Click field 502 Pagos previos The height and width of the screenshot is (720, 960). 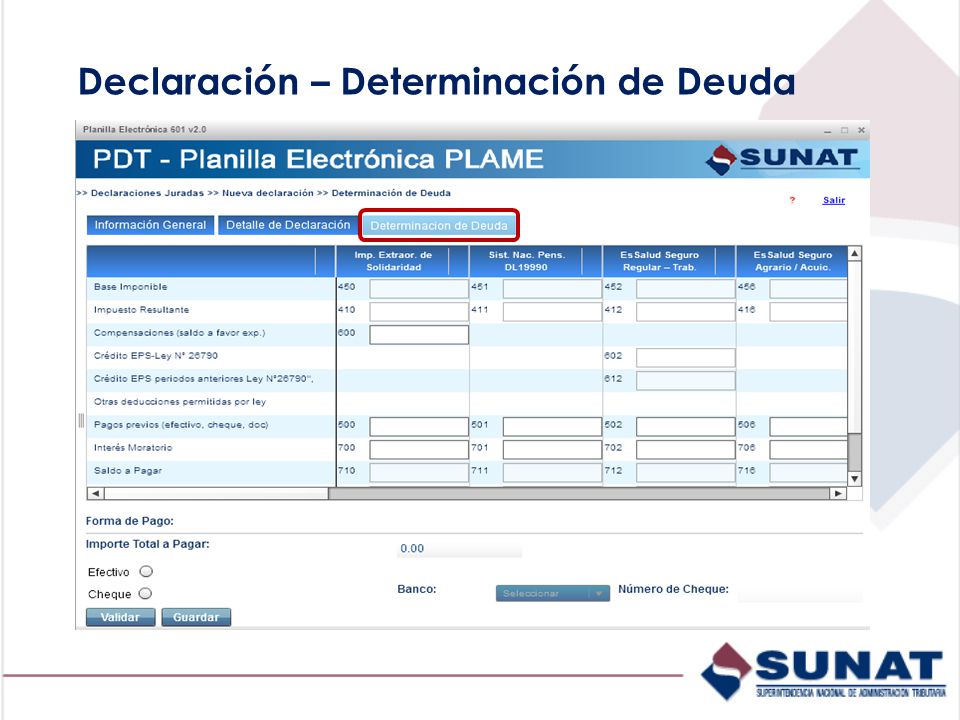pyautogui.click(x=686, y=427)
